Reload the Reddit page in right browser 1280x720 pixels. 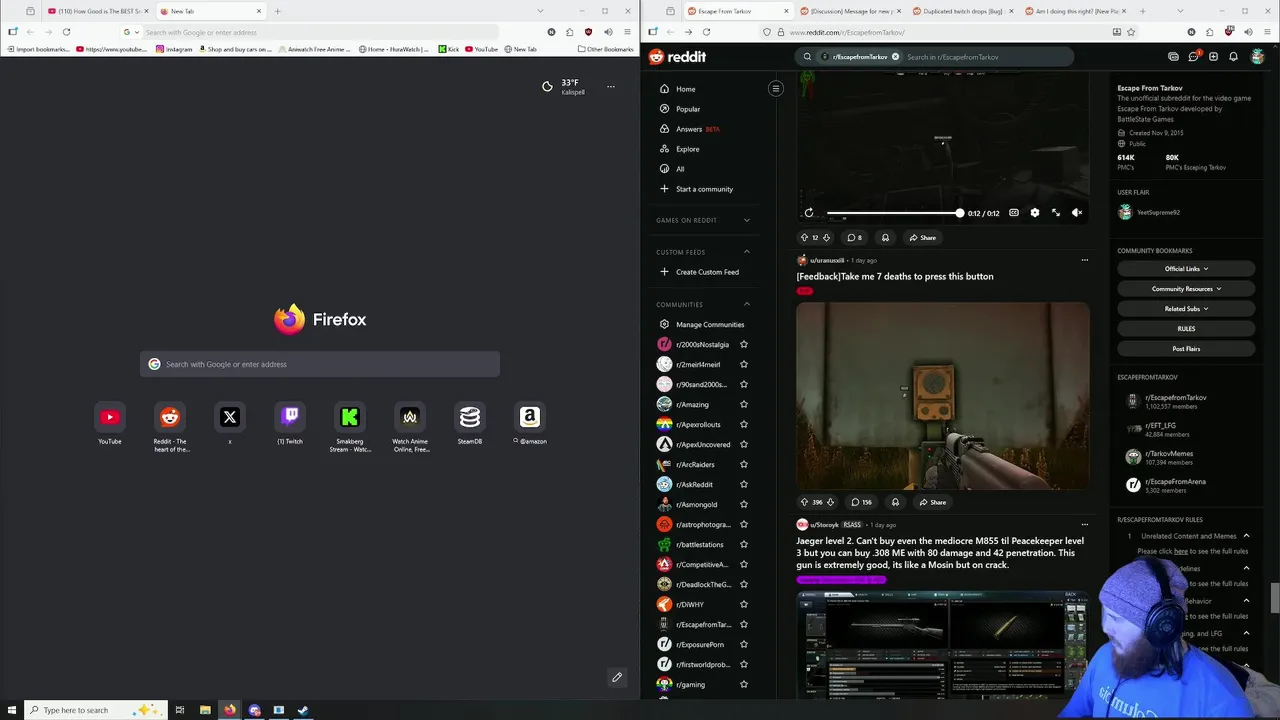[x=706, y=32]
